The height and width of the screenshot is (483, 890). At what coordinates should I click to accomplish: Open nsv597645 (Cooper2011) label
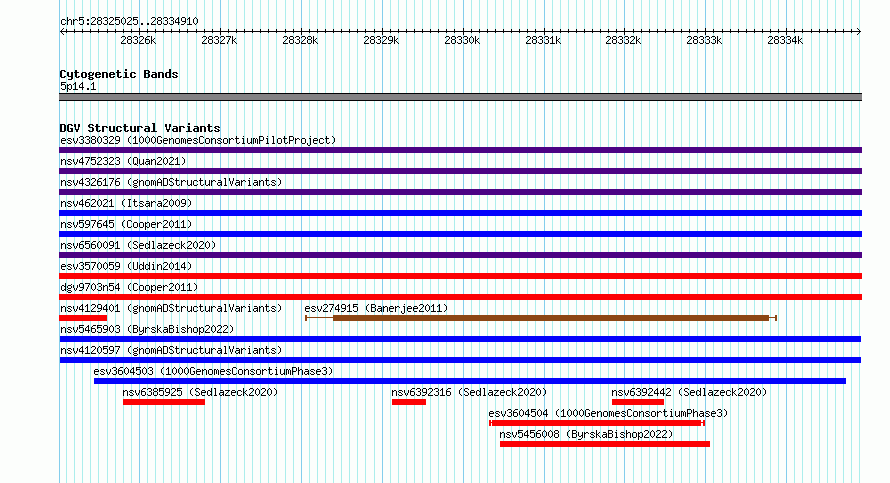coord(126,224)
